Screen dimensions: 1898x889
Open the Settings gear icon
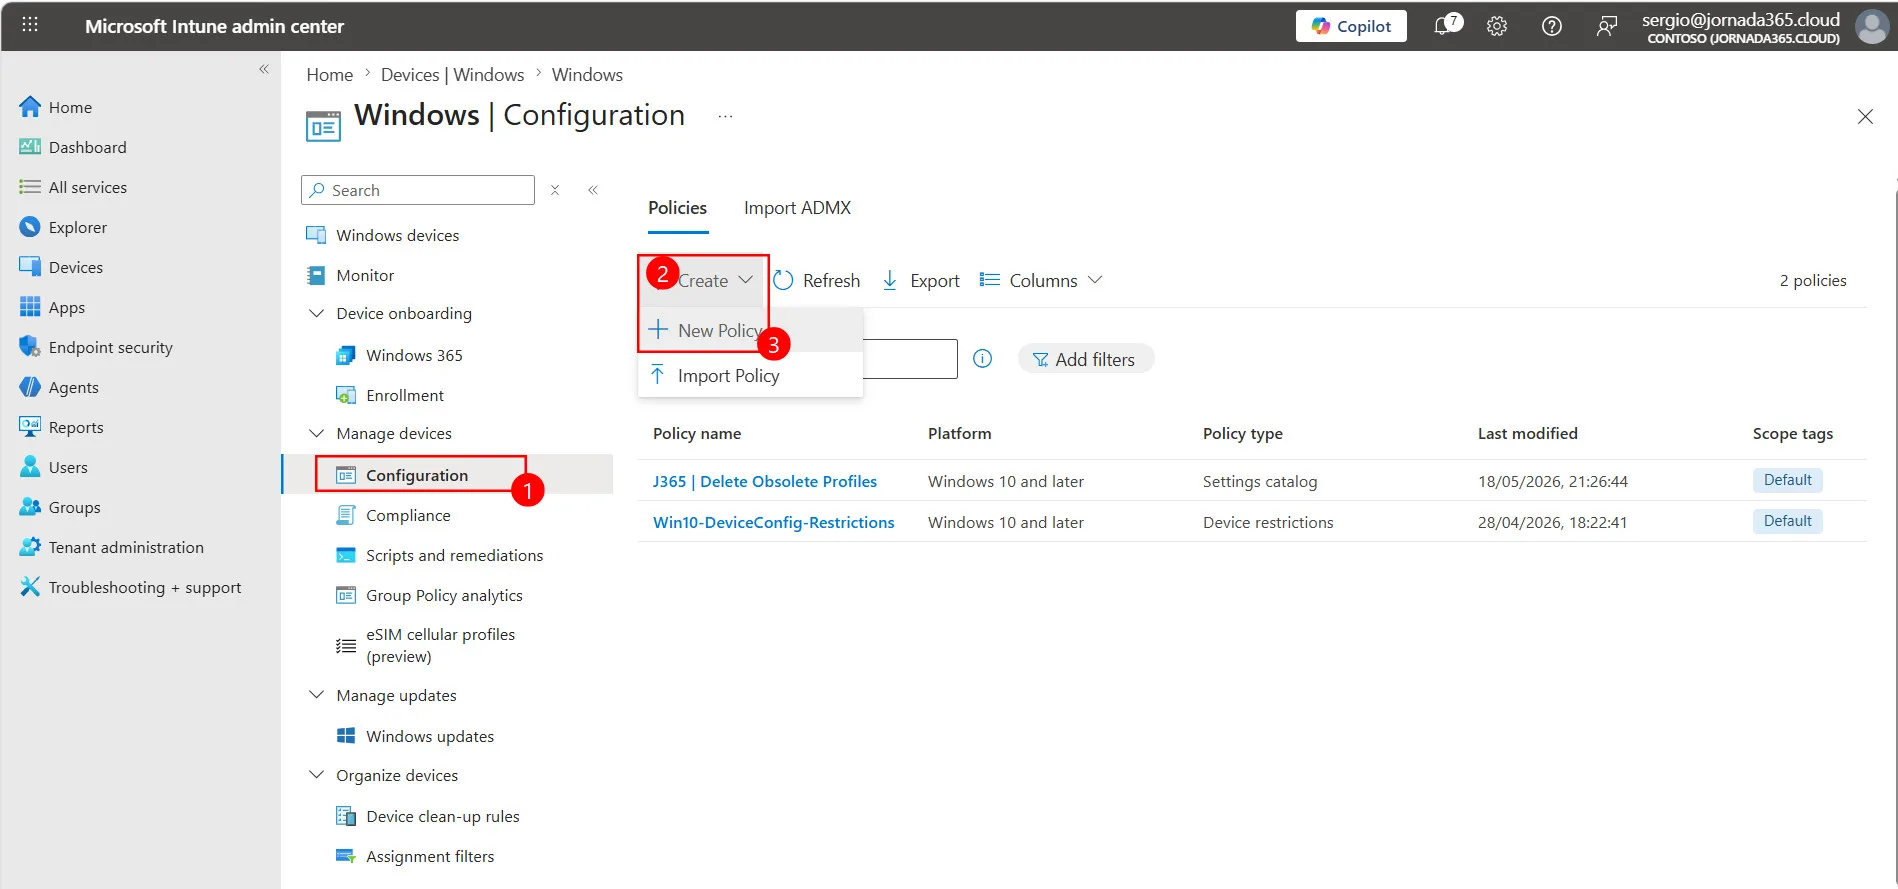tap(1497, 26)
